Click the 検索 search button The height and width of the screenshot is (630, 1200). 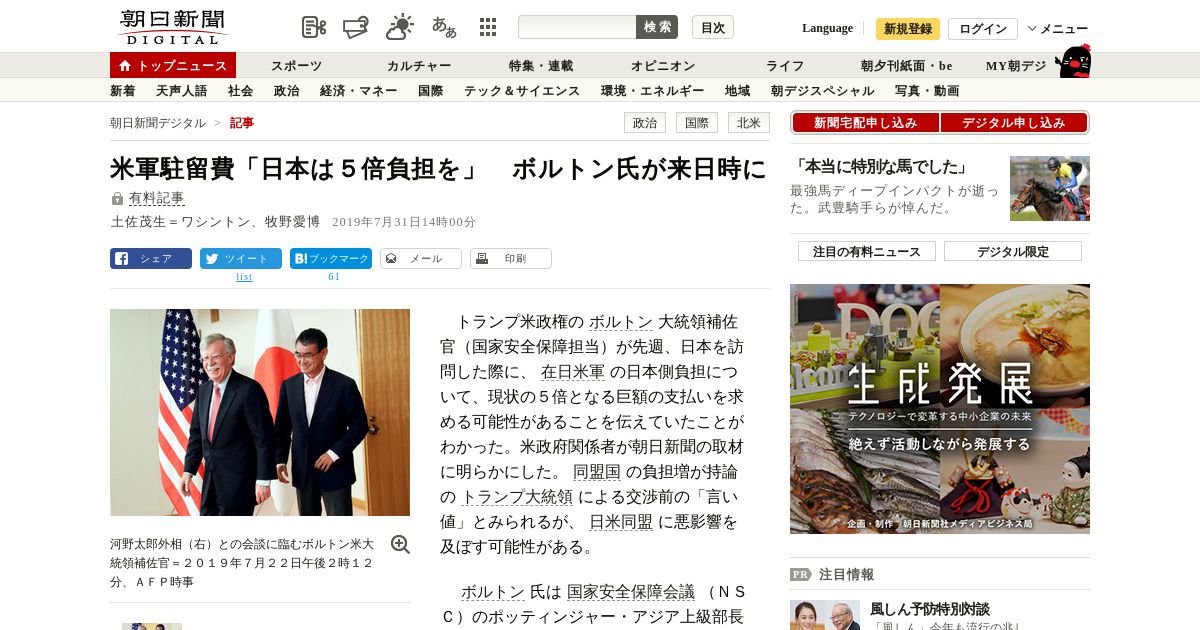click(x=657, y=27)
